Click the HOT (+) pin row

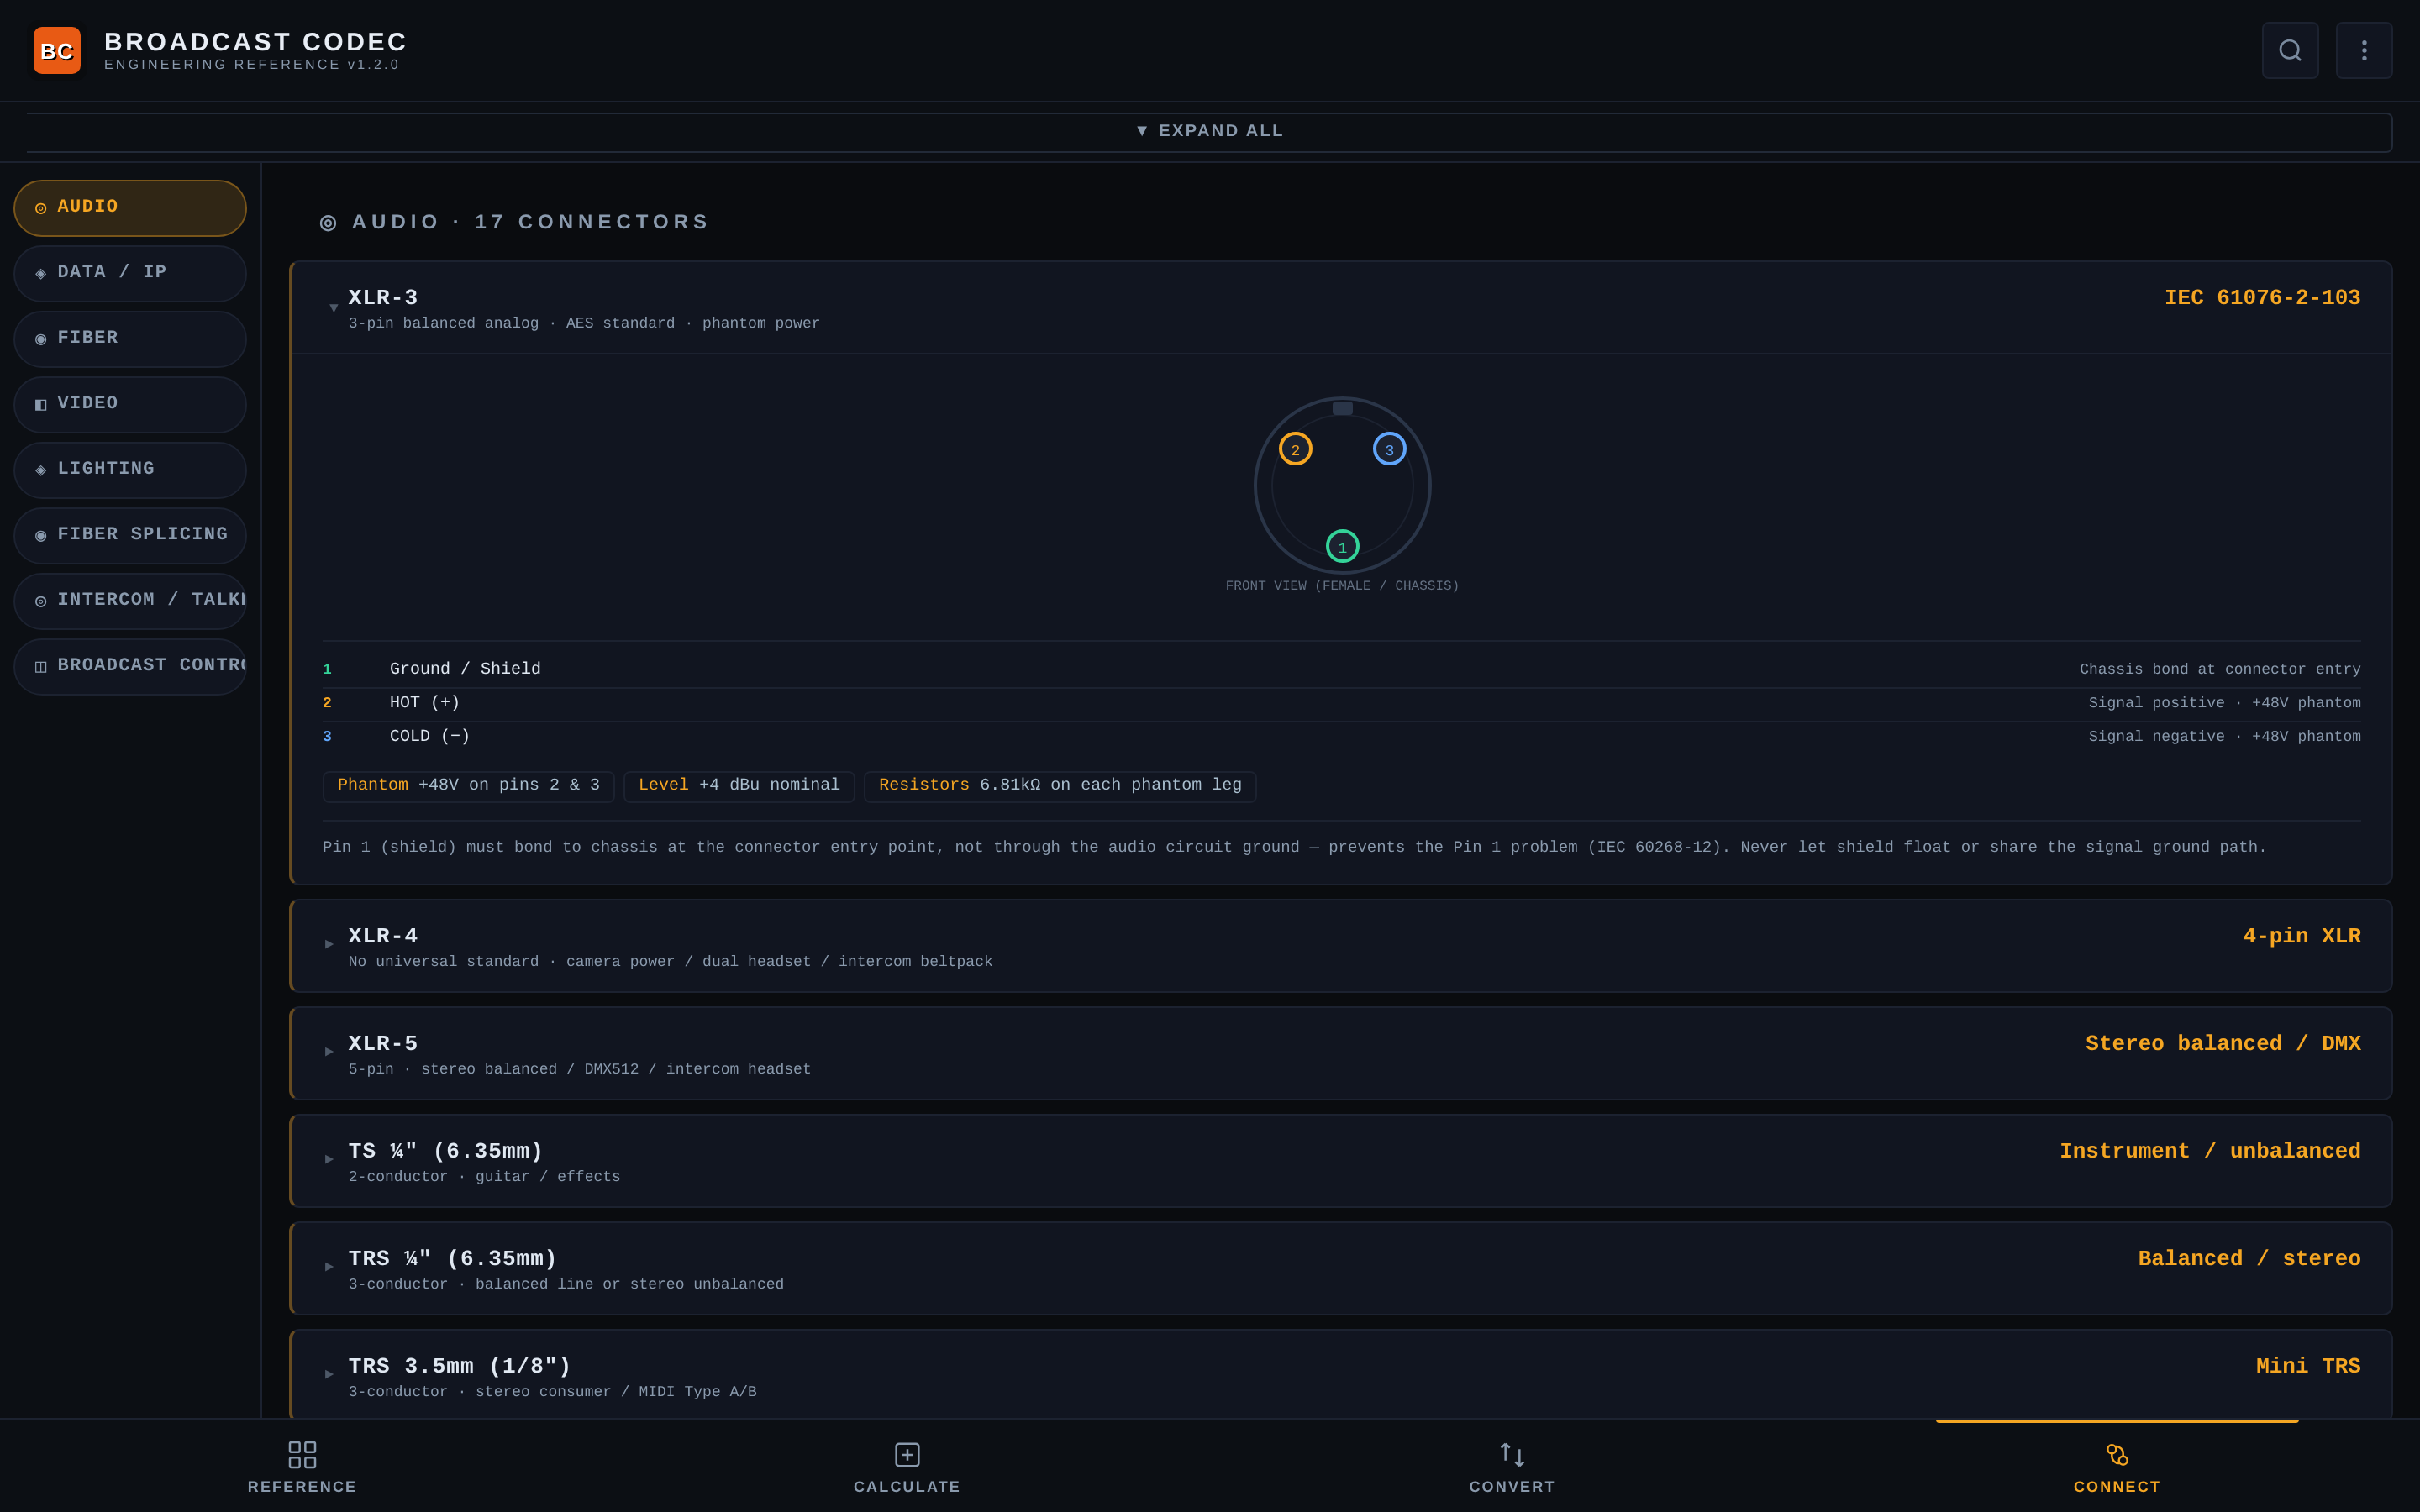click(x=1341, y=703)
